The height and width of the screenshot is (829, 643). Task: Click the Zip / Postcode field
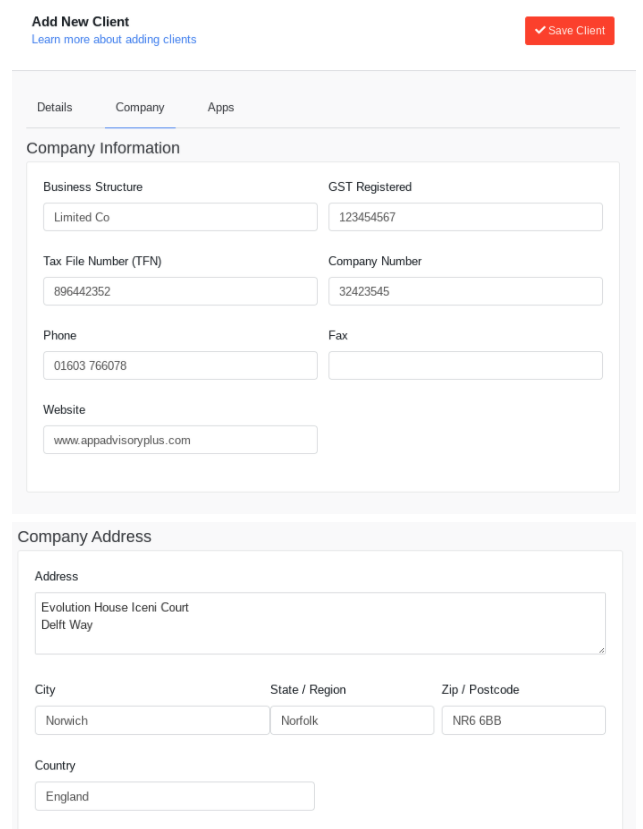[523, 720]
